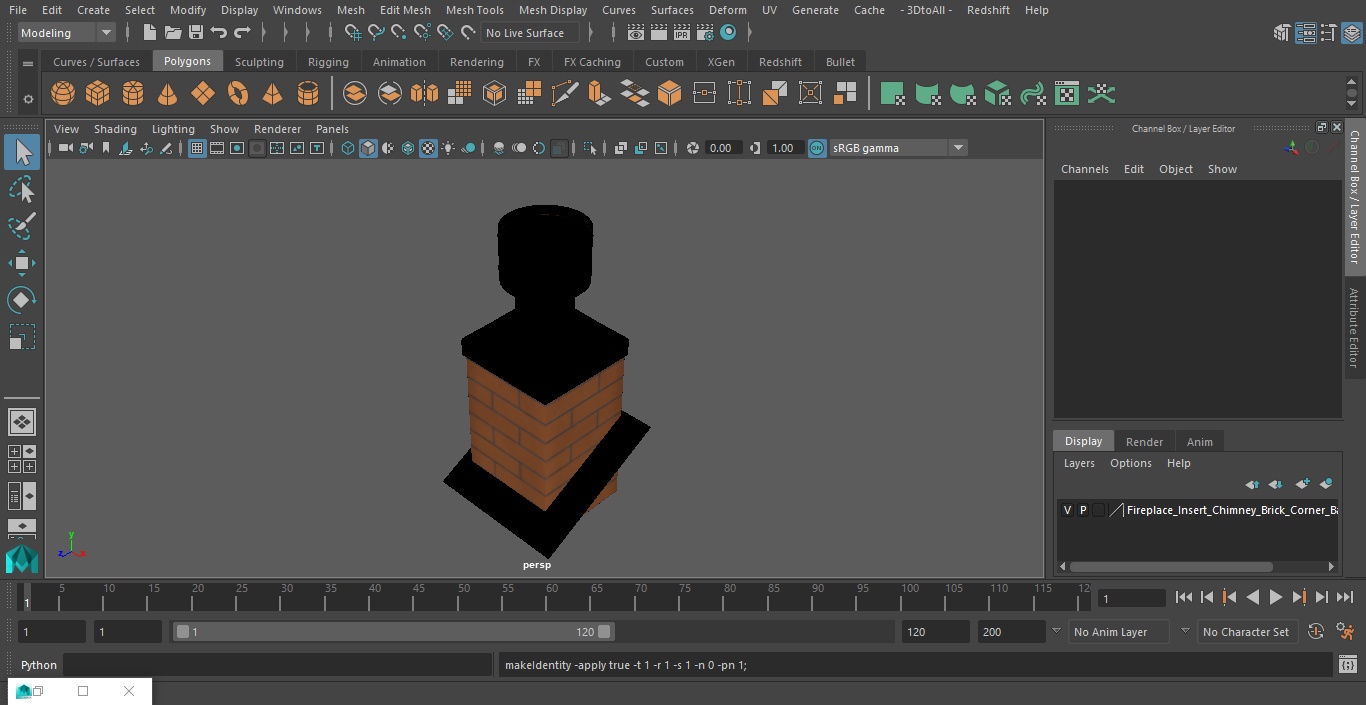Open the viewport Shading menu
Image resolution: width=1366 pixels, height=705 pixels.
[115, 129]
